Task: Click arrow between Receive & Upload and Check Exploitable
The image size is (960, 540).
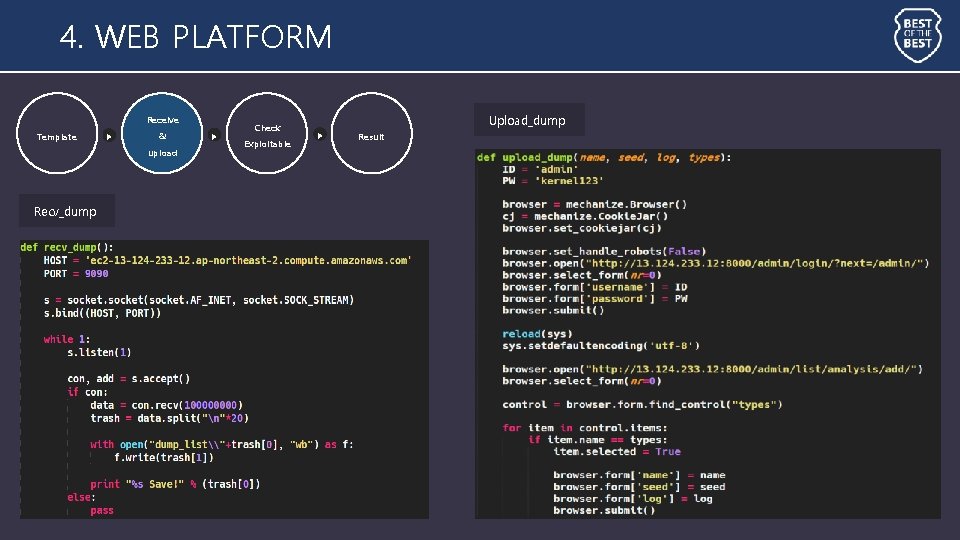Action: (214, 136)
